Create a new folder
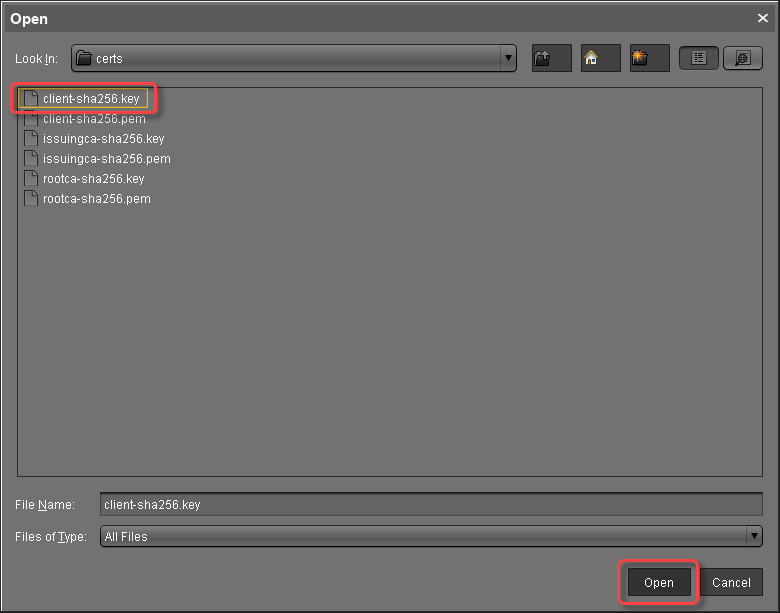 point(649,58)
